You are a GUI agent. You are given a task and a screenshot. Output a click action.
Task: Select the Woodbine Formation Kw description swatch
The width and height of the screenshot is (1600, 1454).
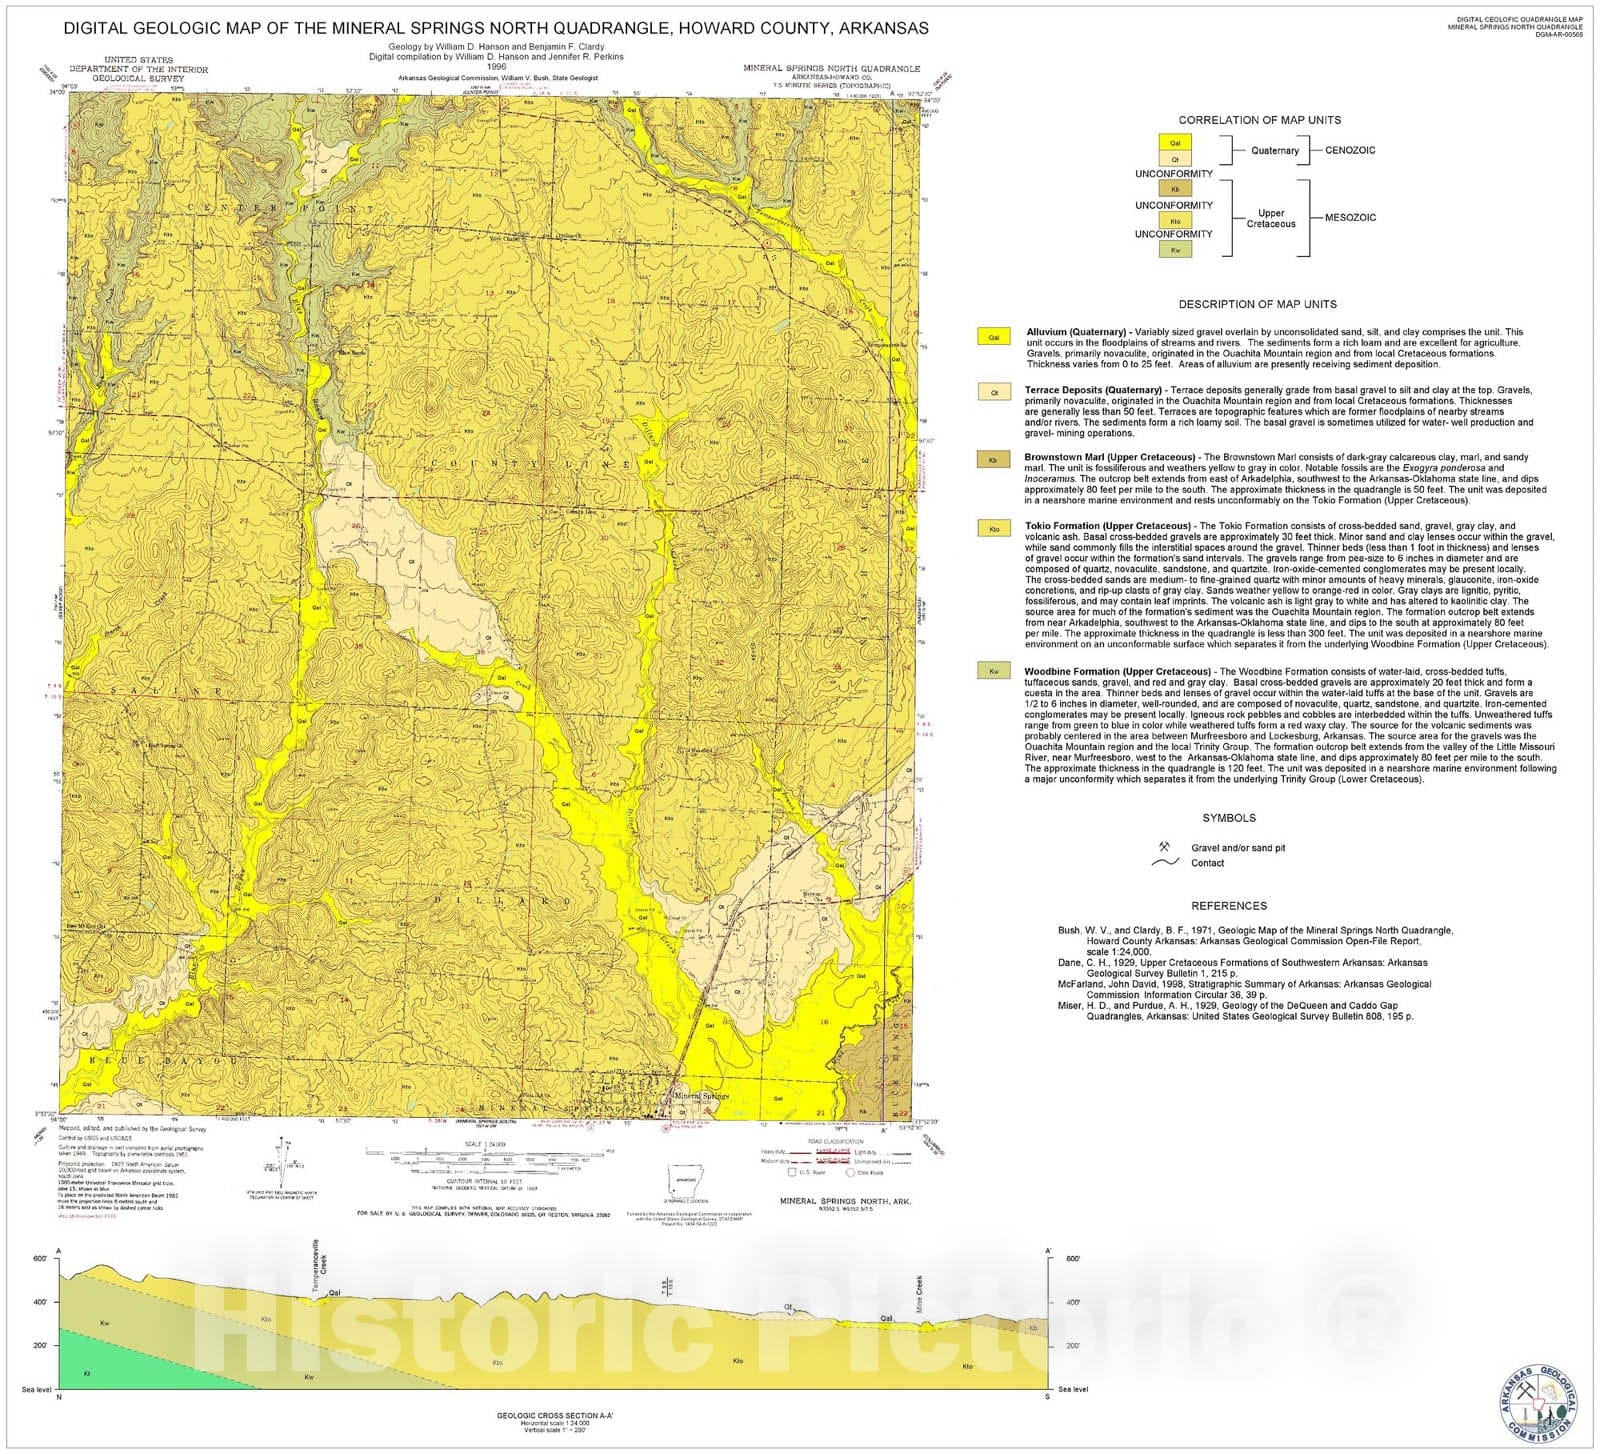coord(993,671)
